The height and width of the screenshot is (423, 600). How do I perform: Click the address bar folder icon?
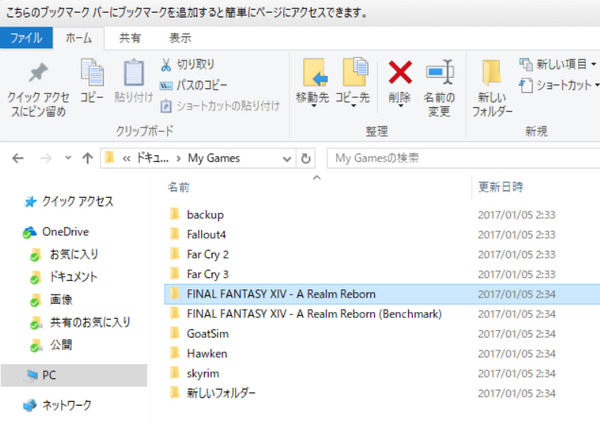coord(110,158)
